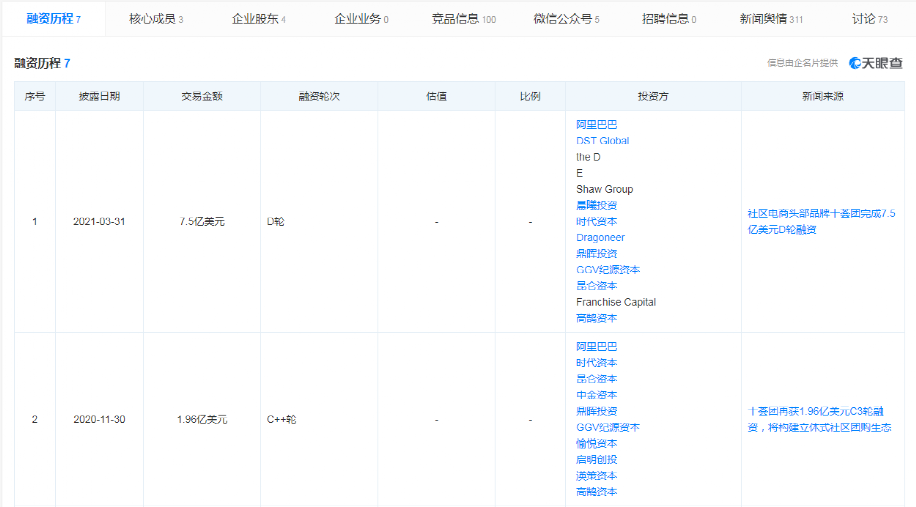Click the 估值 column header
This screenshot has height=507, width=916.
(x=436, y=96)
